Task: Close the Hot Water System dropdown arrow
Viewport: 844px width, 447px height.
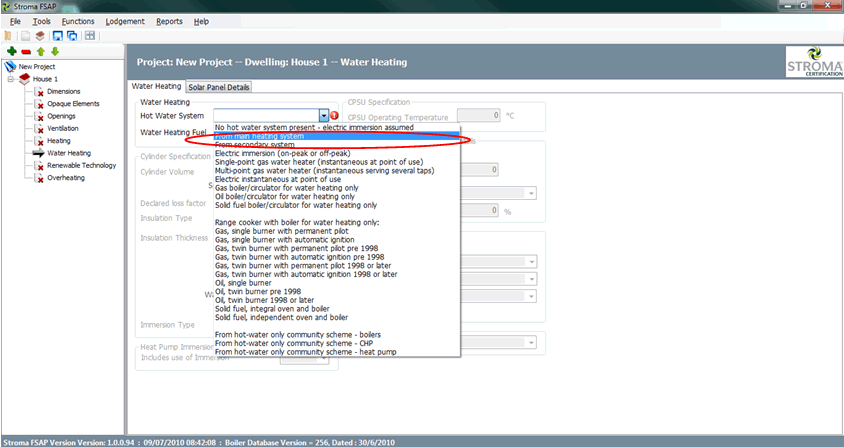Action: [323, 115]
